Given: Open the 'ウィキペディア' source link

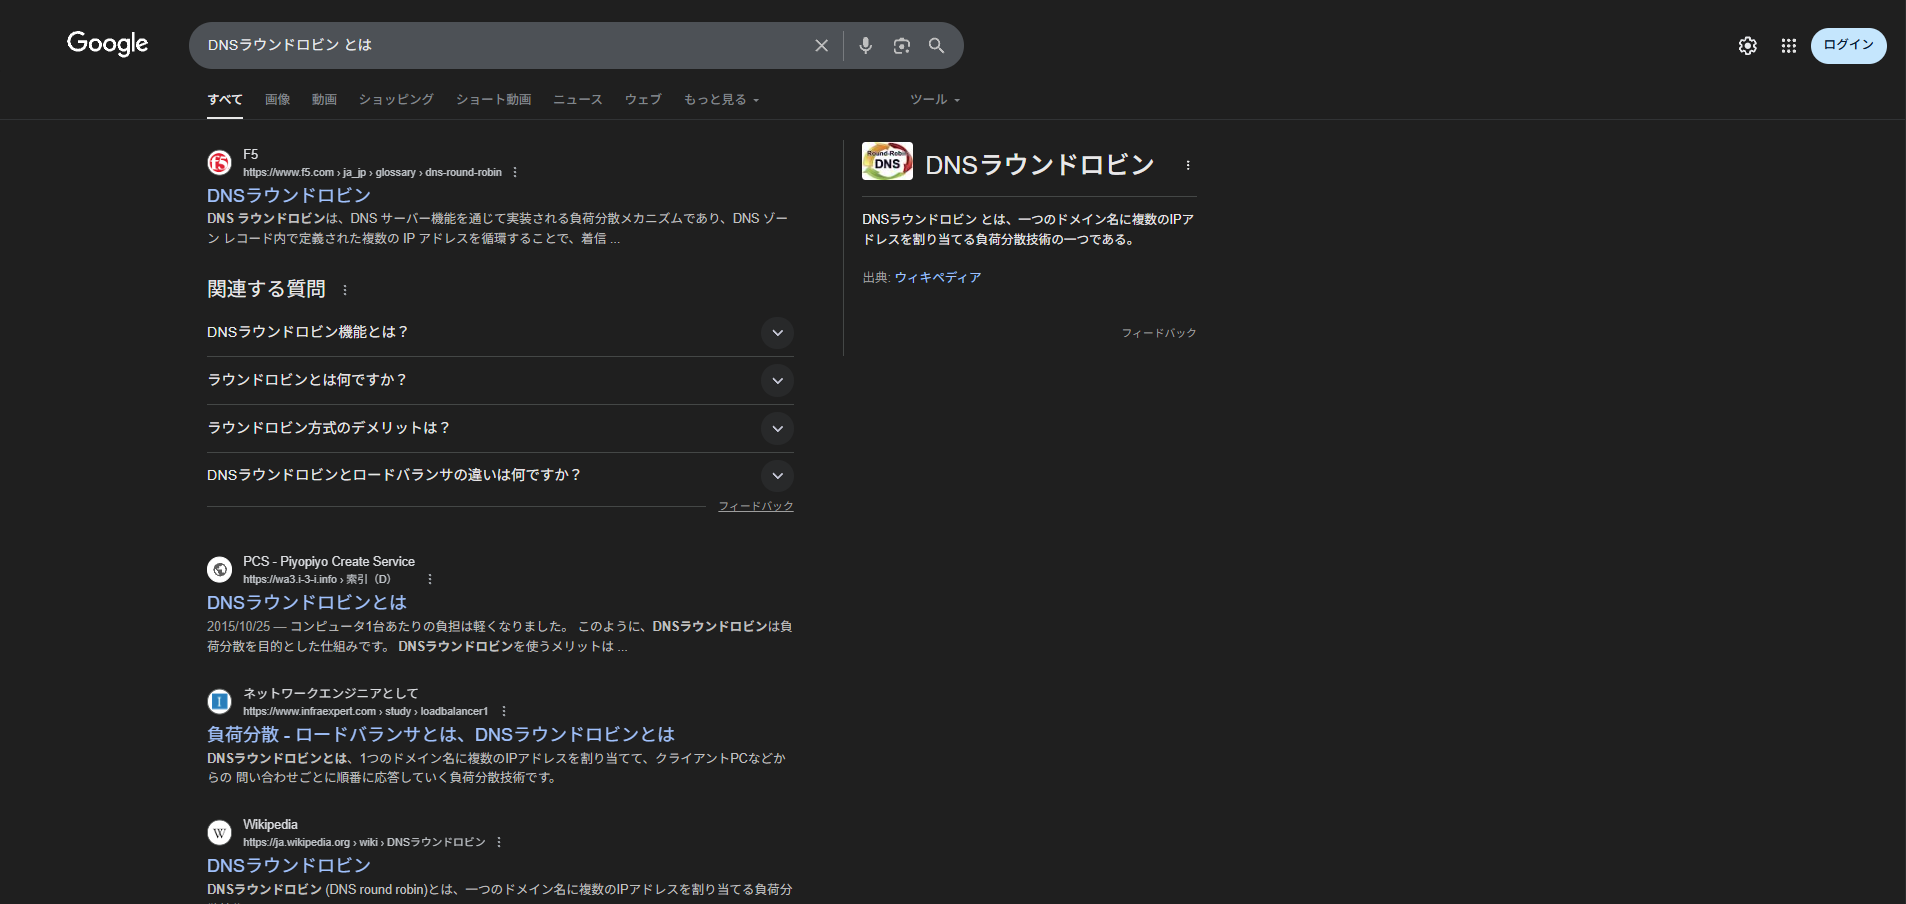Looking at the screenshot, I should tap(937, 278).
